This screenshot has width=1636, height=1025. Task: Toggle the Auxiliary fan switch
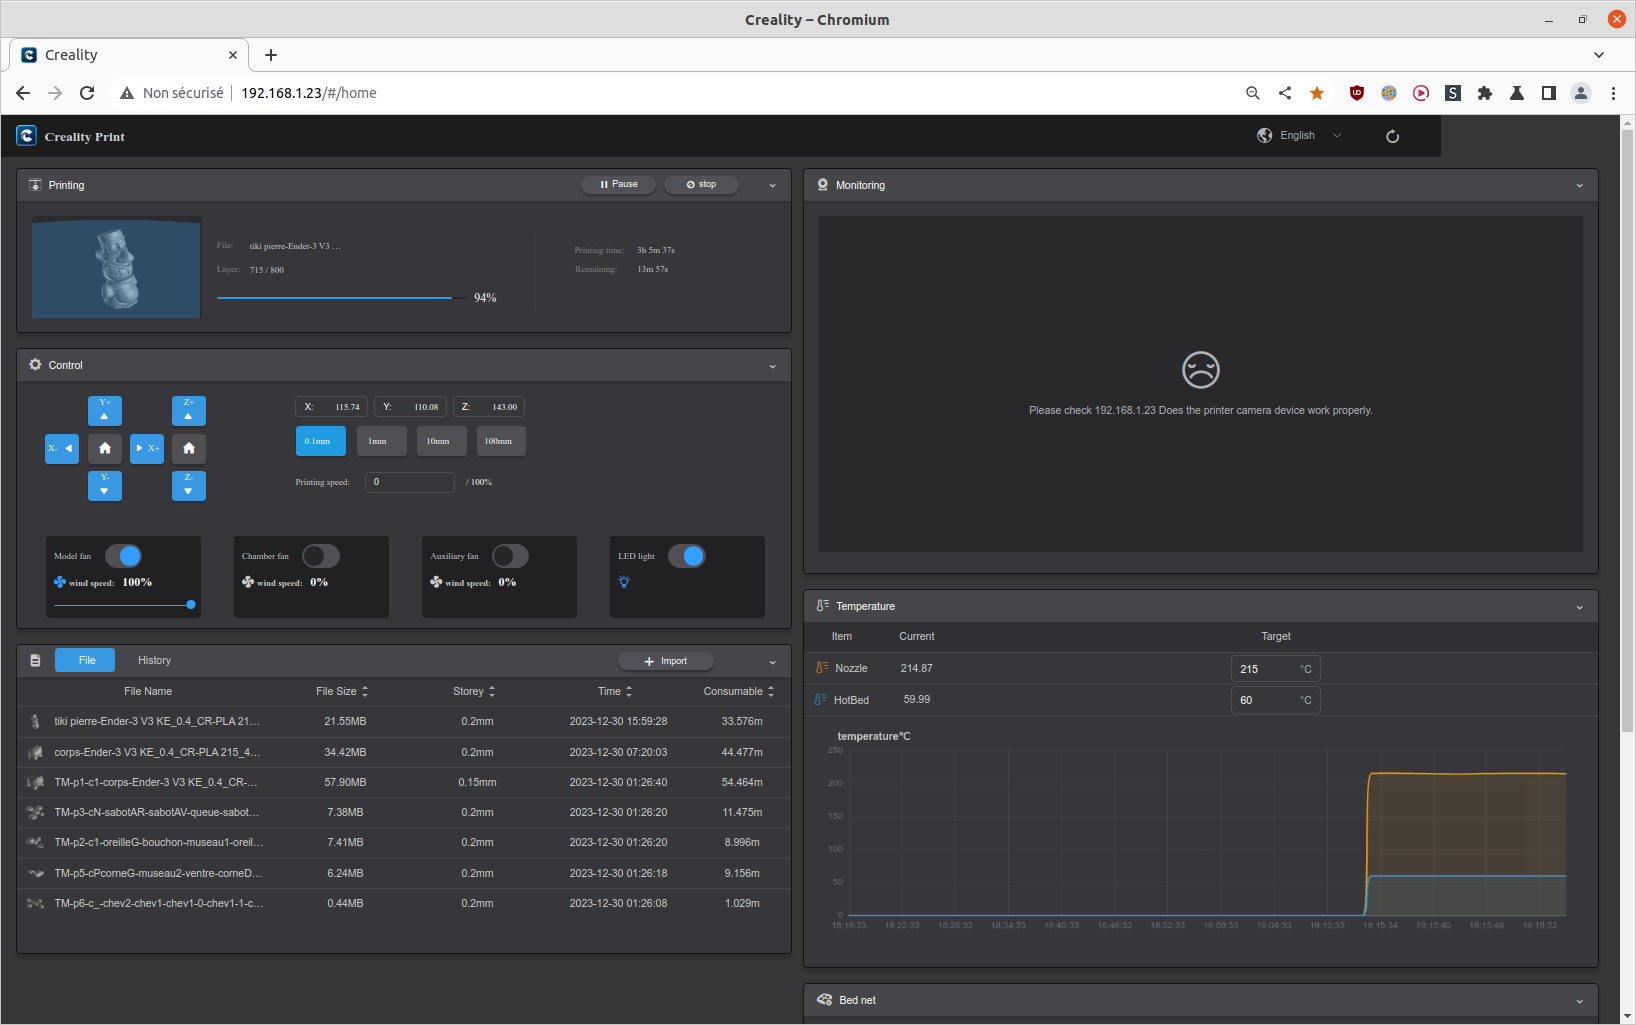[510, 556]
